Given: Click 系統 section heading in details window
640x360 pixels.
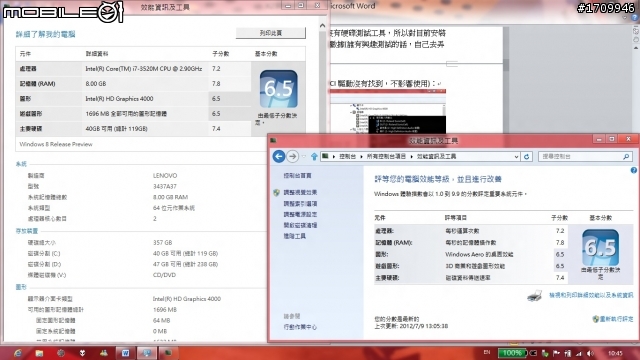Looking at the screenshot, I should tap(21, 164).
